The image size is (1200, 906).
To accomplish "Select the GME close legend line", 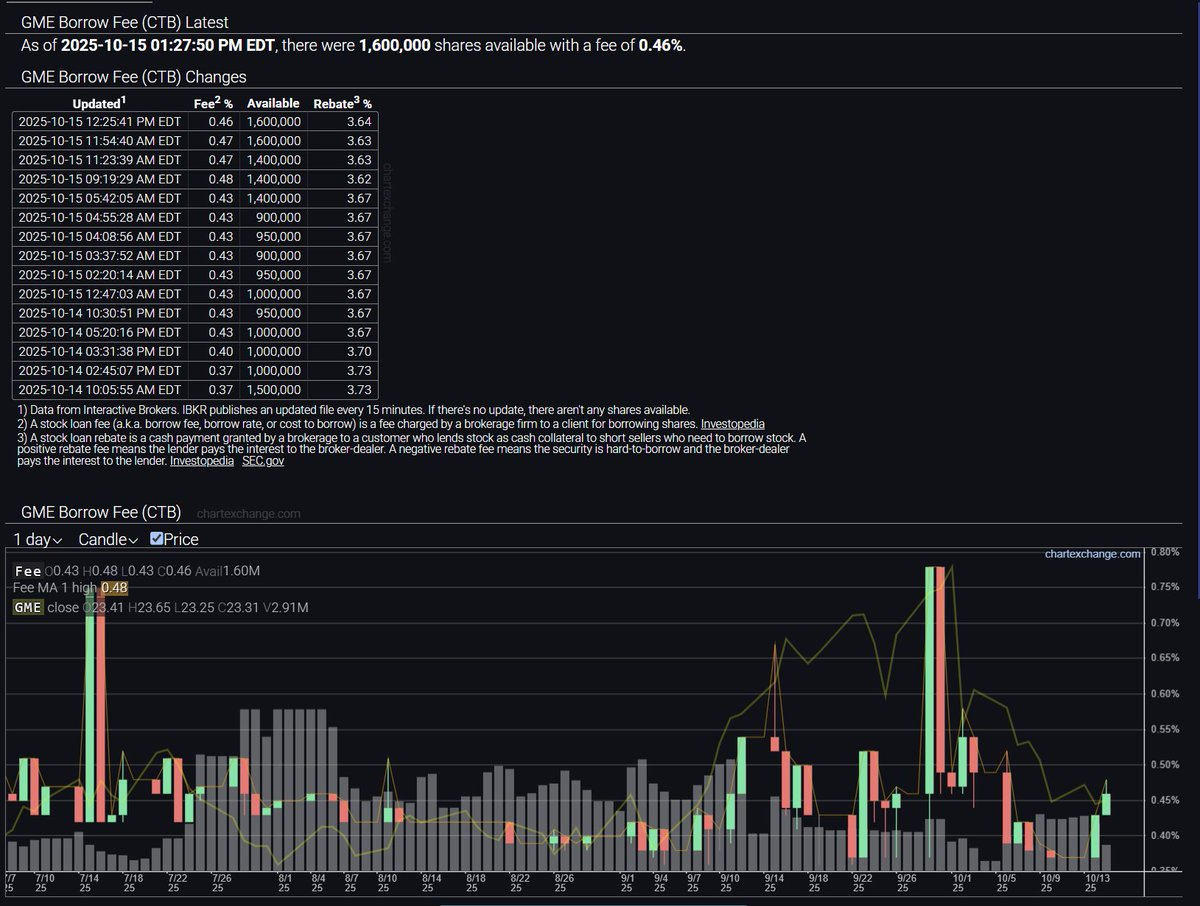I will tap(161, 607).
